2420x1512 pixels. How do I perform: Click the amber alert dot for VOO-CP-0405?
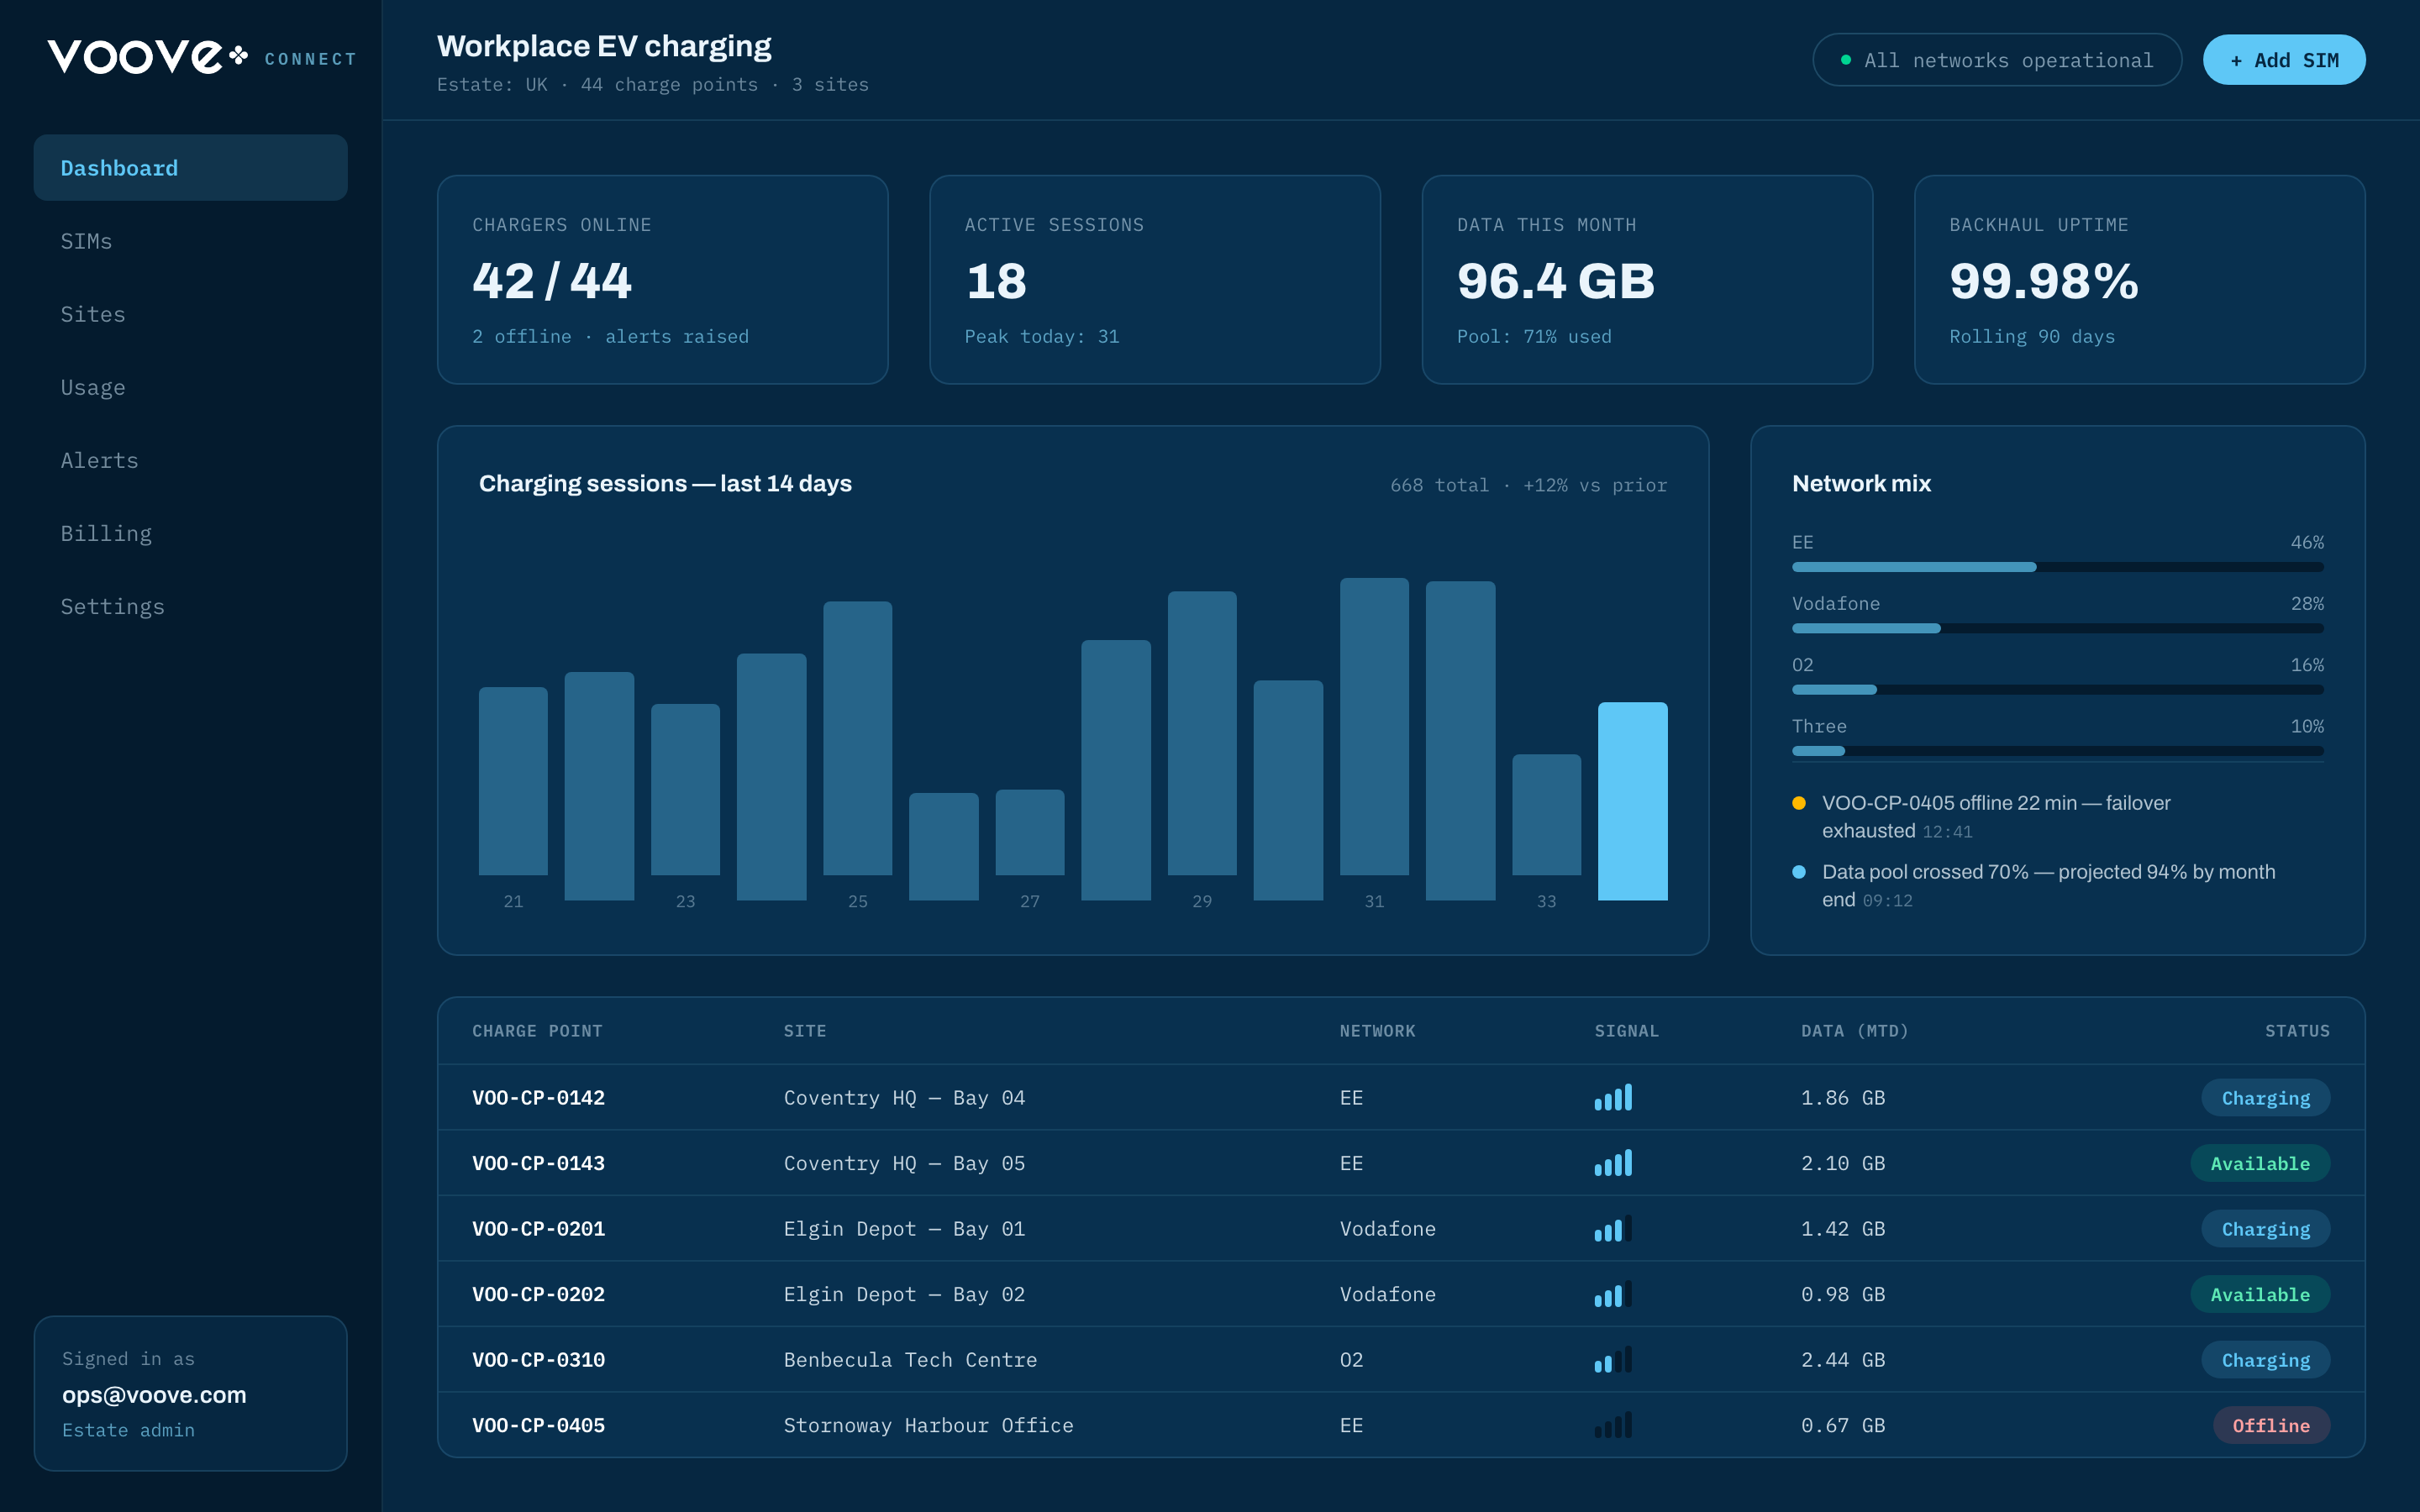(1799, 803)
